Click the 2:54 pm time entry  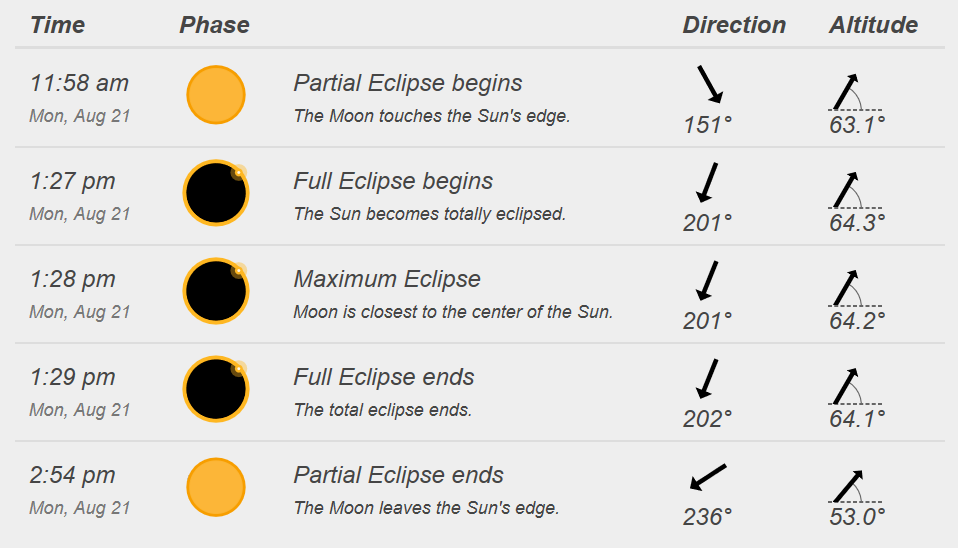pyautogui.click(x=73, y=475)
